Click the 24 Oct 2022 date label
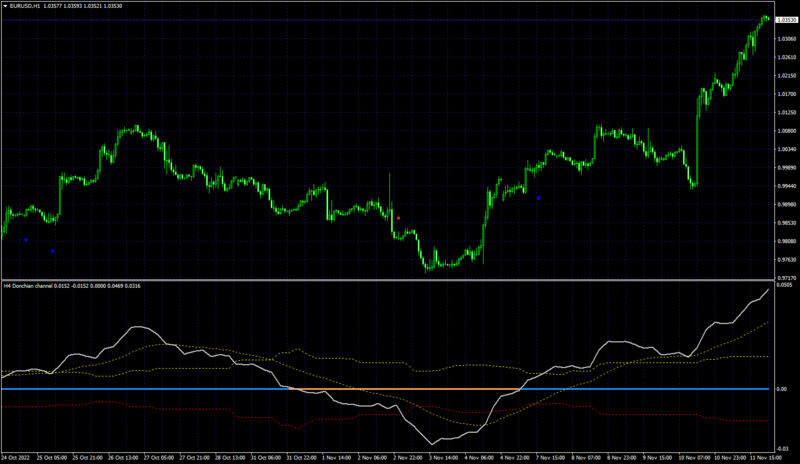Image resolution: width=800 pixels, height=464 pixels. 16,458
